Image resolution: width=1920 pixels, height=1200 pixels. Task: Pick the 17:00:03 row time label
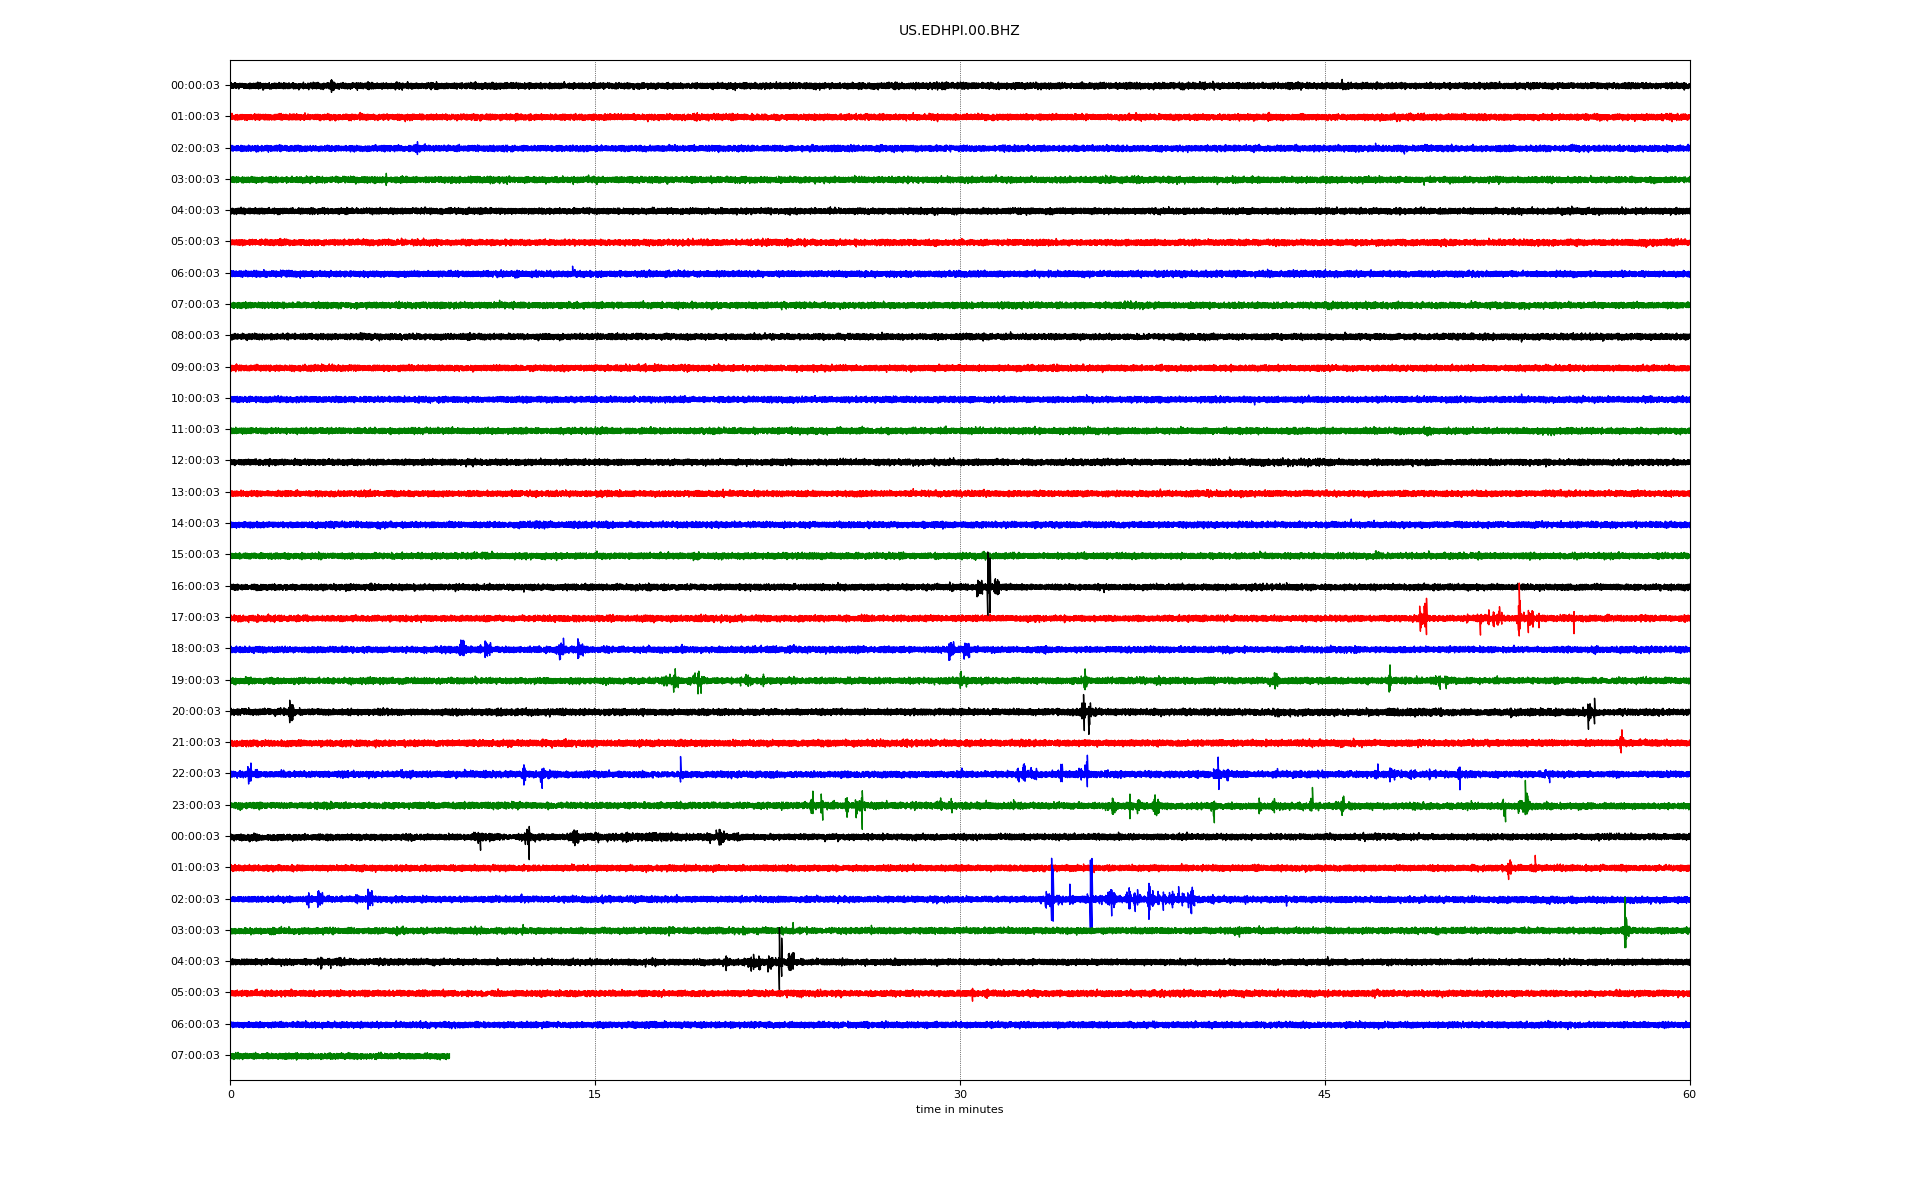195,618
